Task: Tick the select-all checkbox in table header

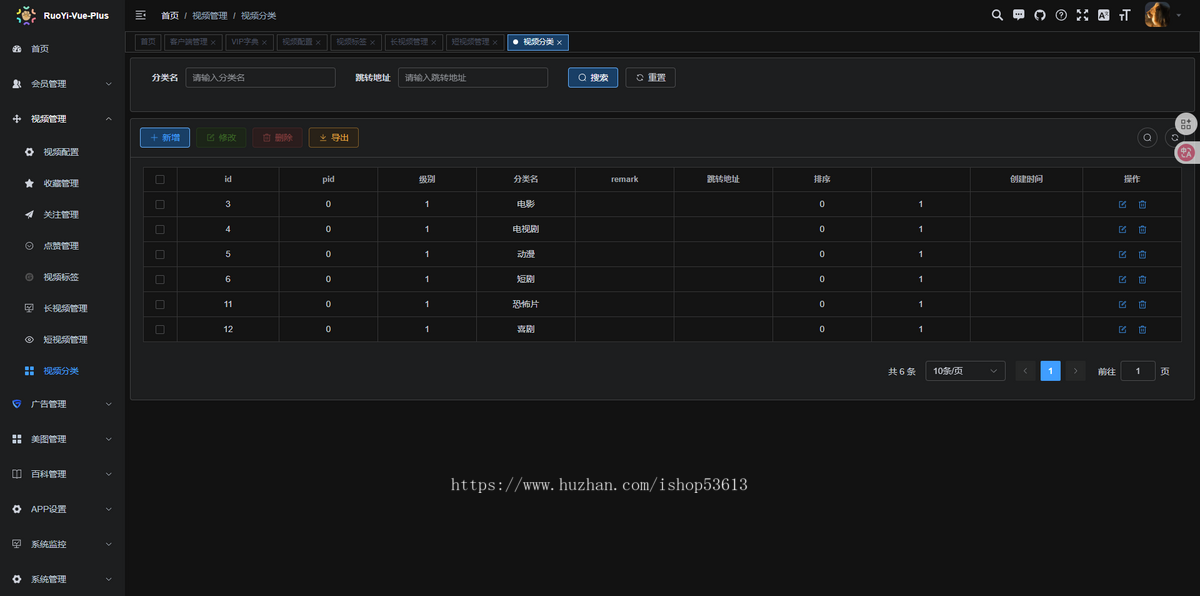Action: 160,179
